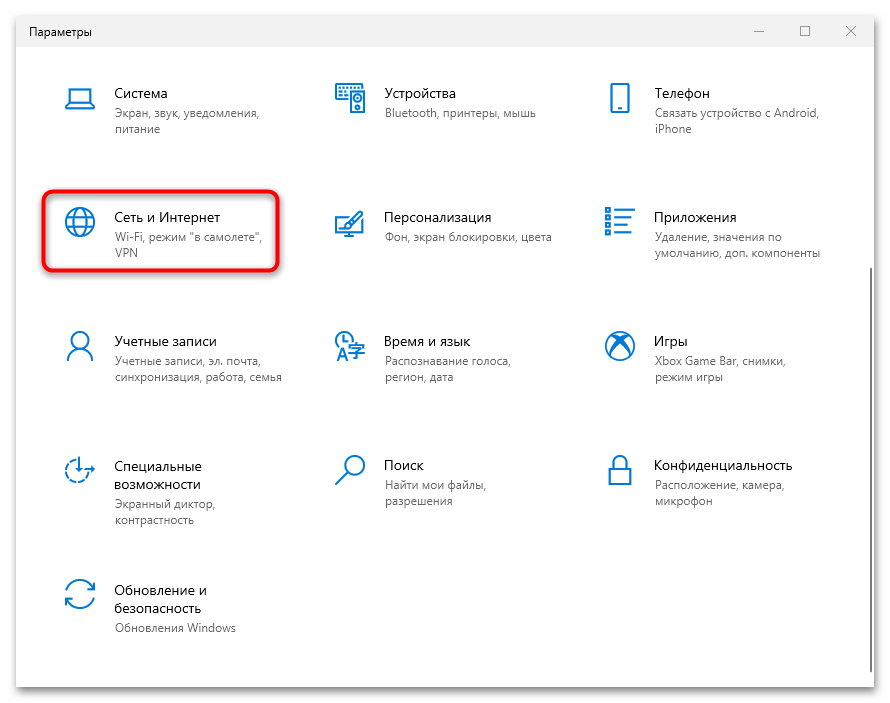Screen dimensions: 890x703
Task: Click the text "Bluetooth, принтеры, мышь"
Action: (x=460, y=113)
